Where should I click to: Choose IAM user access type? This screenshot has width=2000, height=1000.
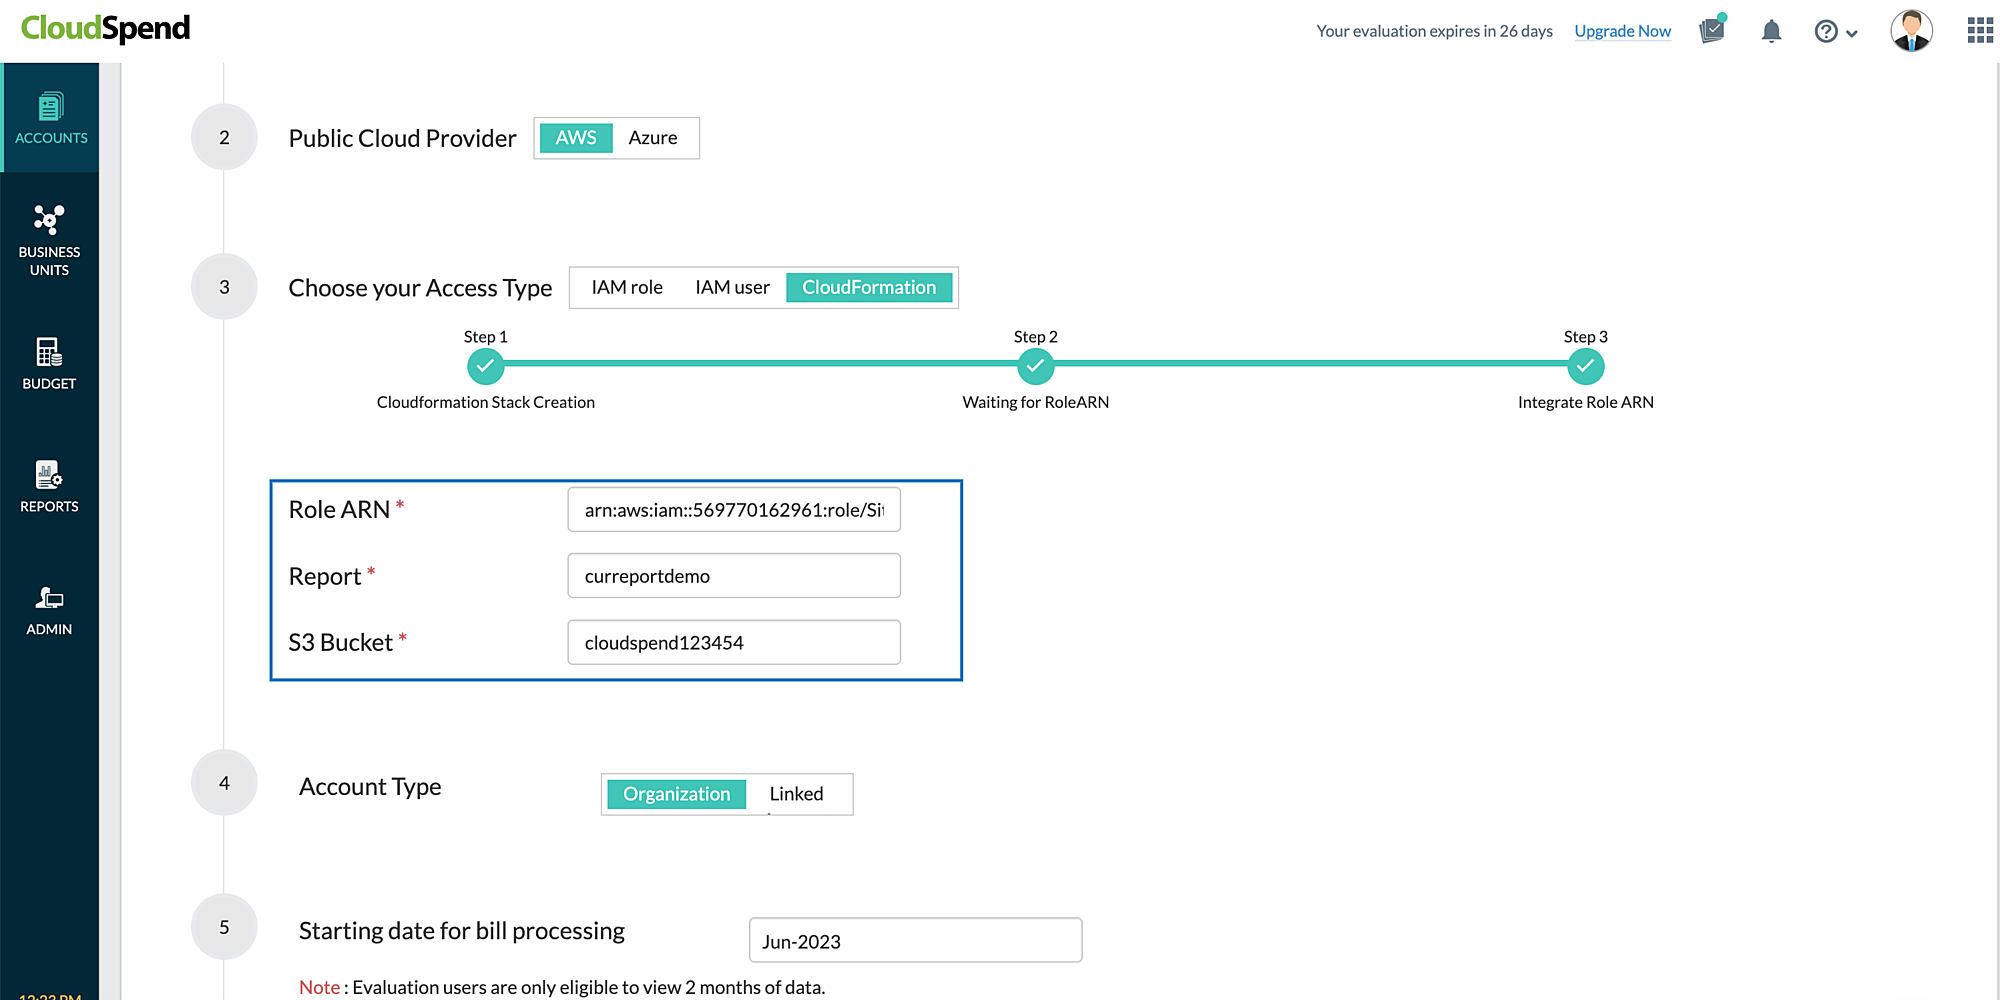point(733,288)
